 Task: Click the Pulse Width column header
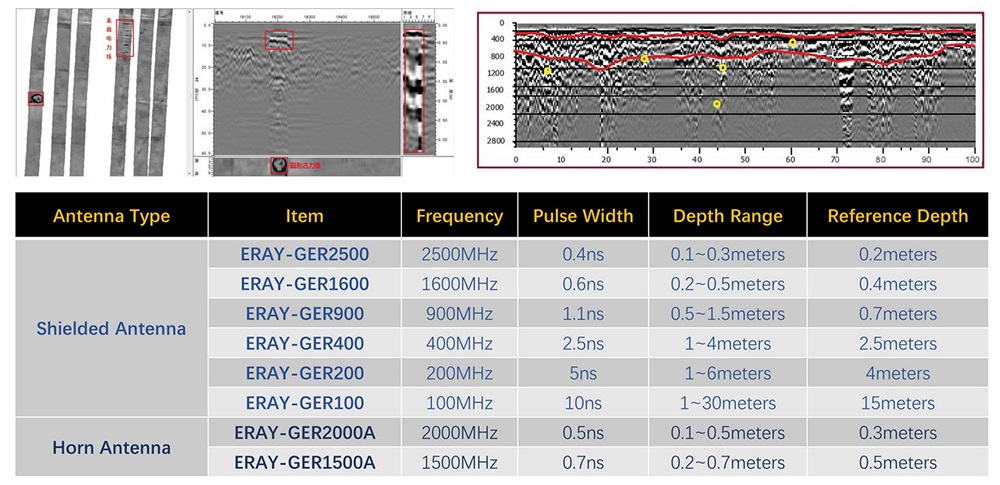click(x=583, y=216)
